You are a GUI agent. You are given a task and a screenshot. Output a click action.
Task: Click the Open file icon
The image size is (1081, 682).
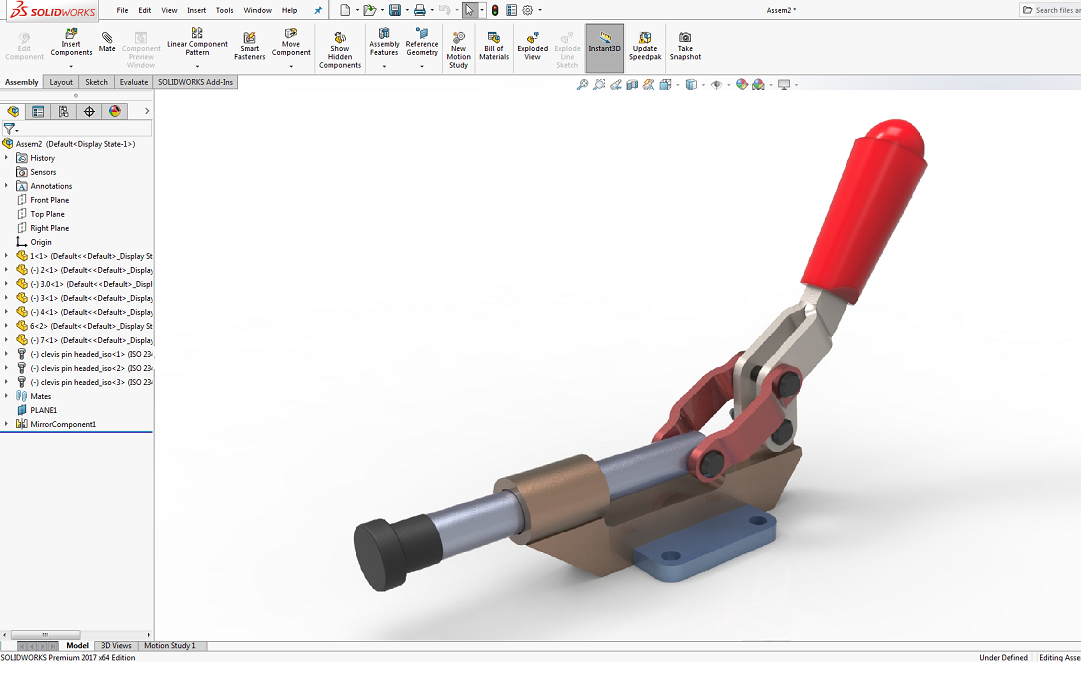(370, 10)
